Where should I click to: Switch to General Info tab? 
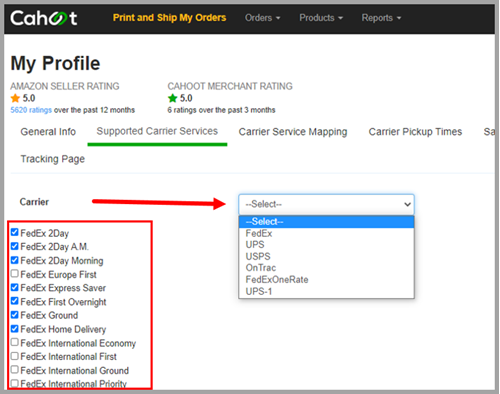[x=48, y=132]
